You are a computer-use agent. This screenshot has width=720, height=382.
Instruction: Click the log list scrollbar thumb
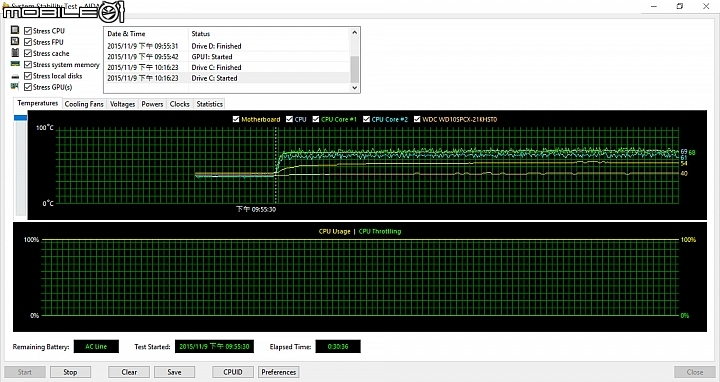click(x=354, y=69)
